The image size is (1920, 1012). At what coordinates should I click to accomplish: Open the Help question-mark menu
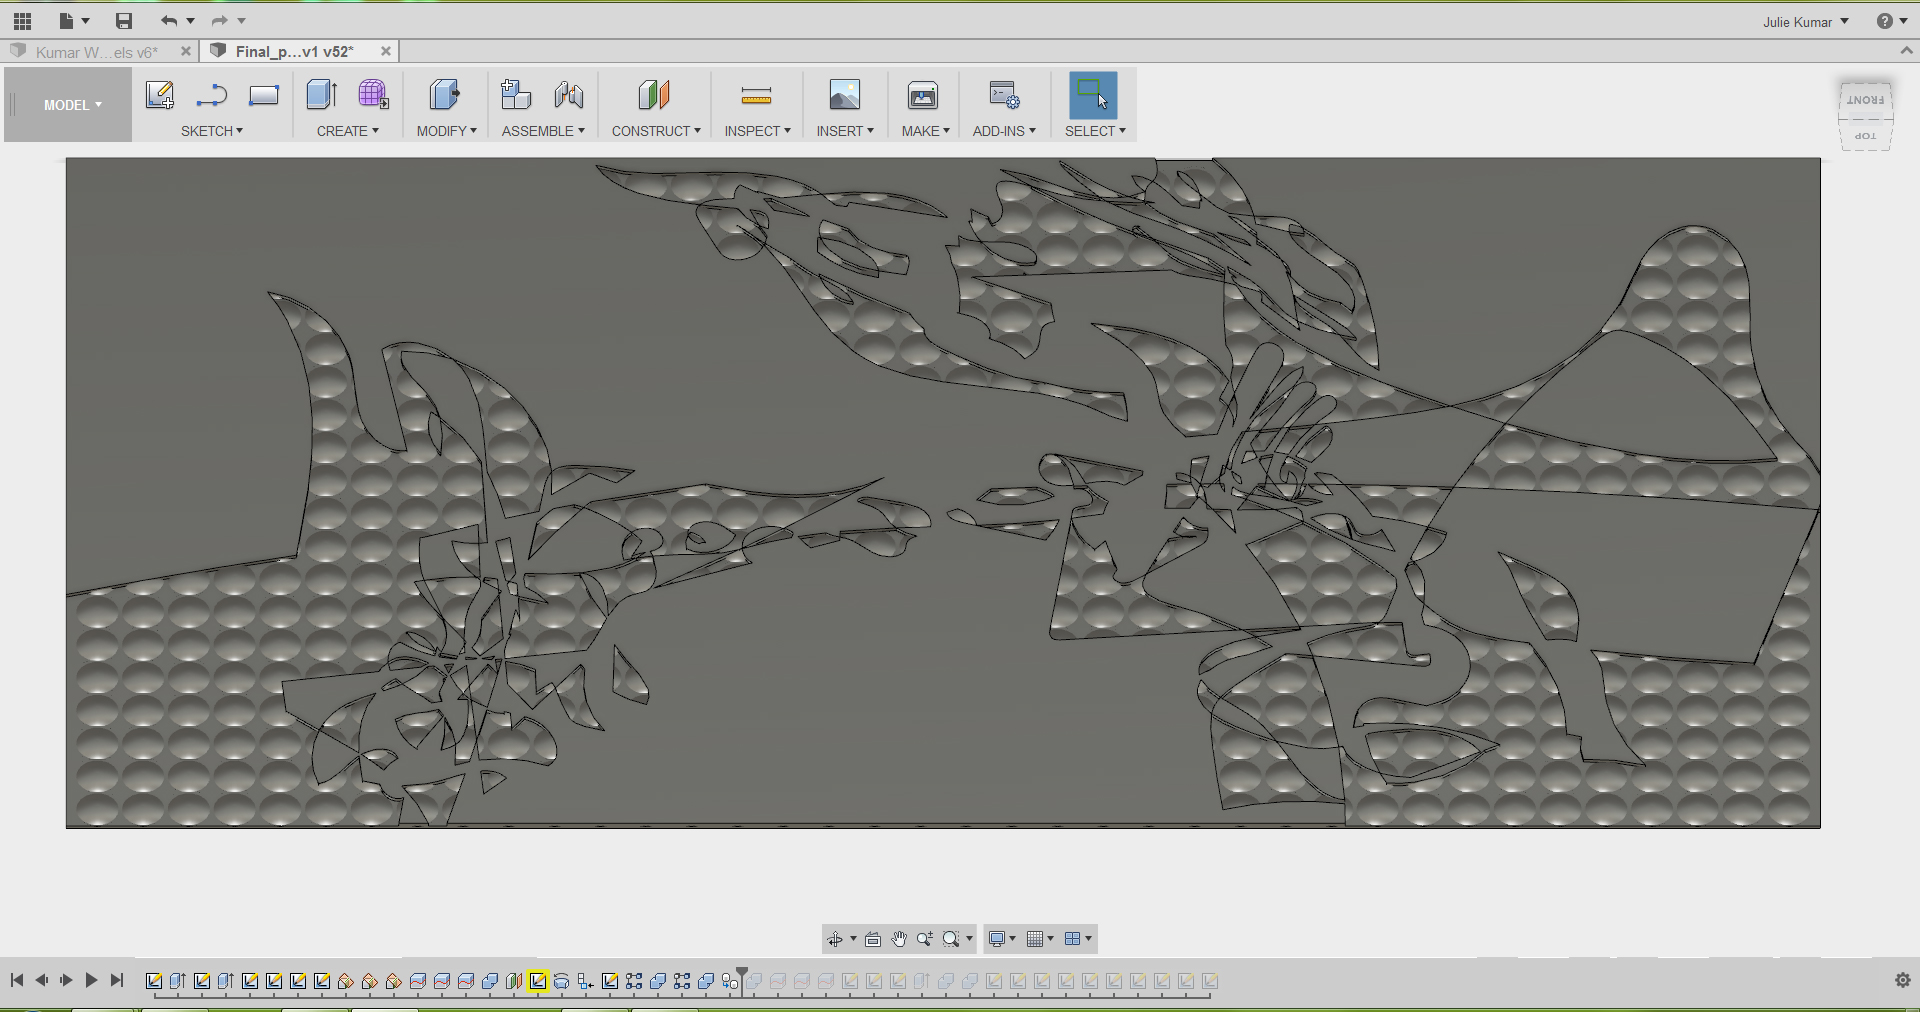tap(1892, 21)
